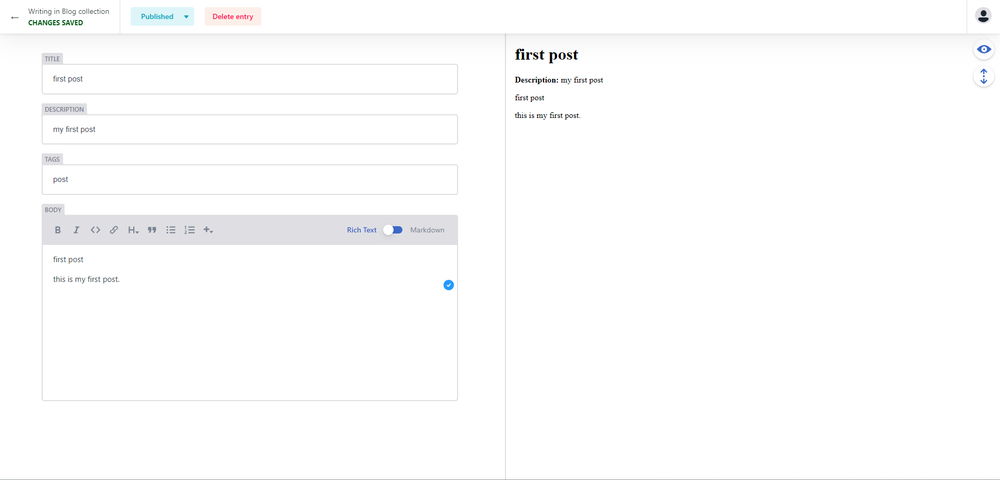Apply italic formatting in body toolbar
This screenshot has height=480, width=1000.
coord(76,230)
